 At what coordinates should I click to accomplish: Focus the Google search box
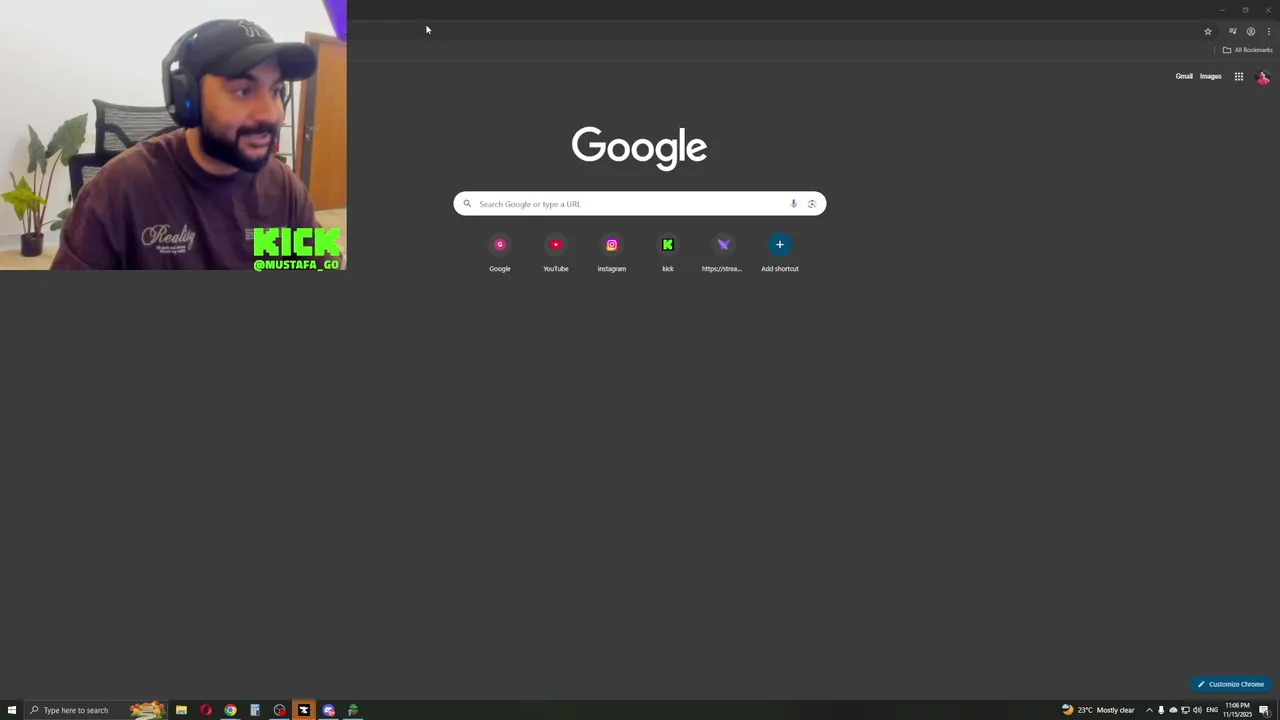click(639, 204)
